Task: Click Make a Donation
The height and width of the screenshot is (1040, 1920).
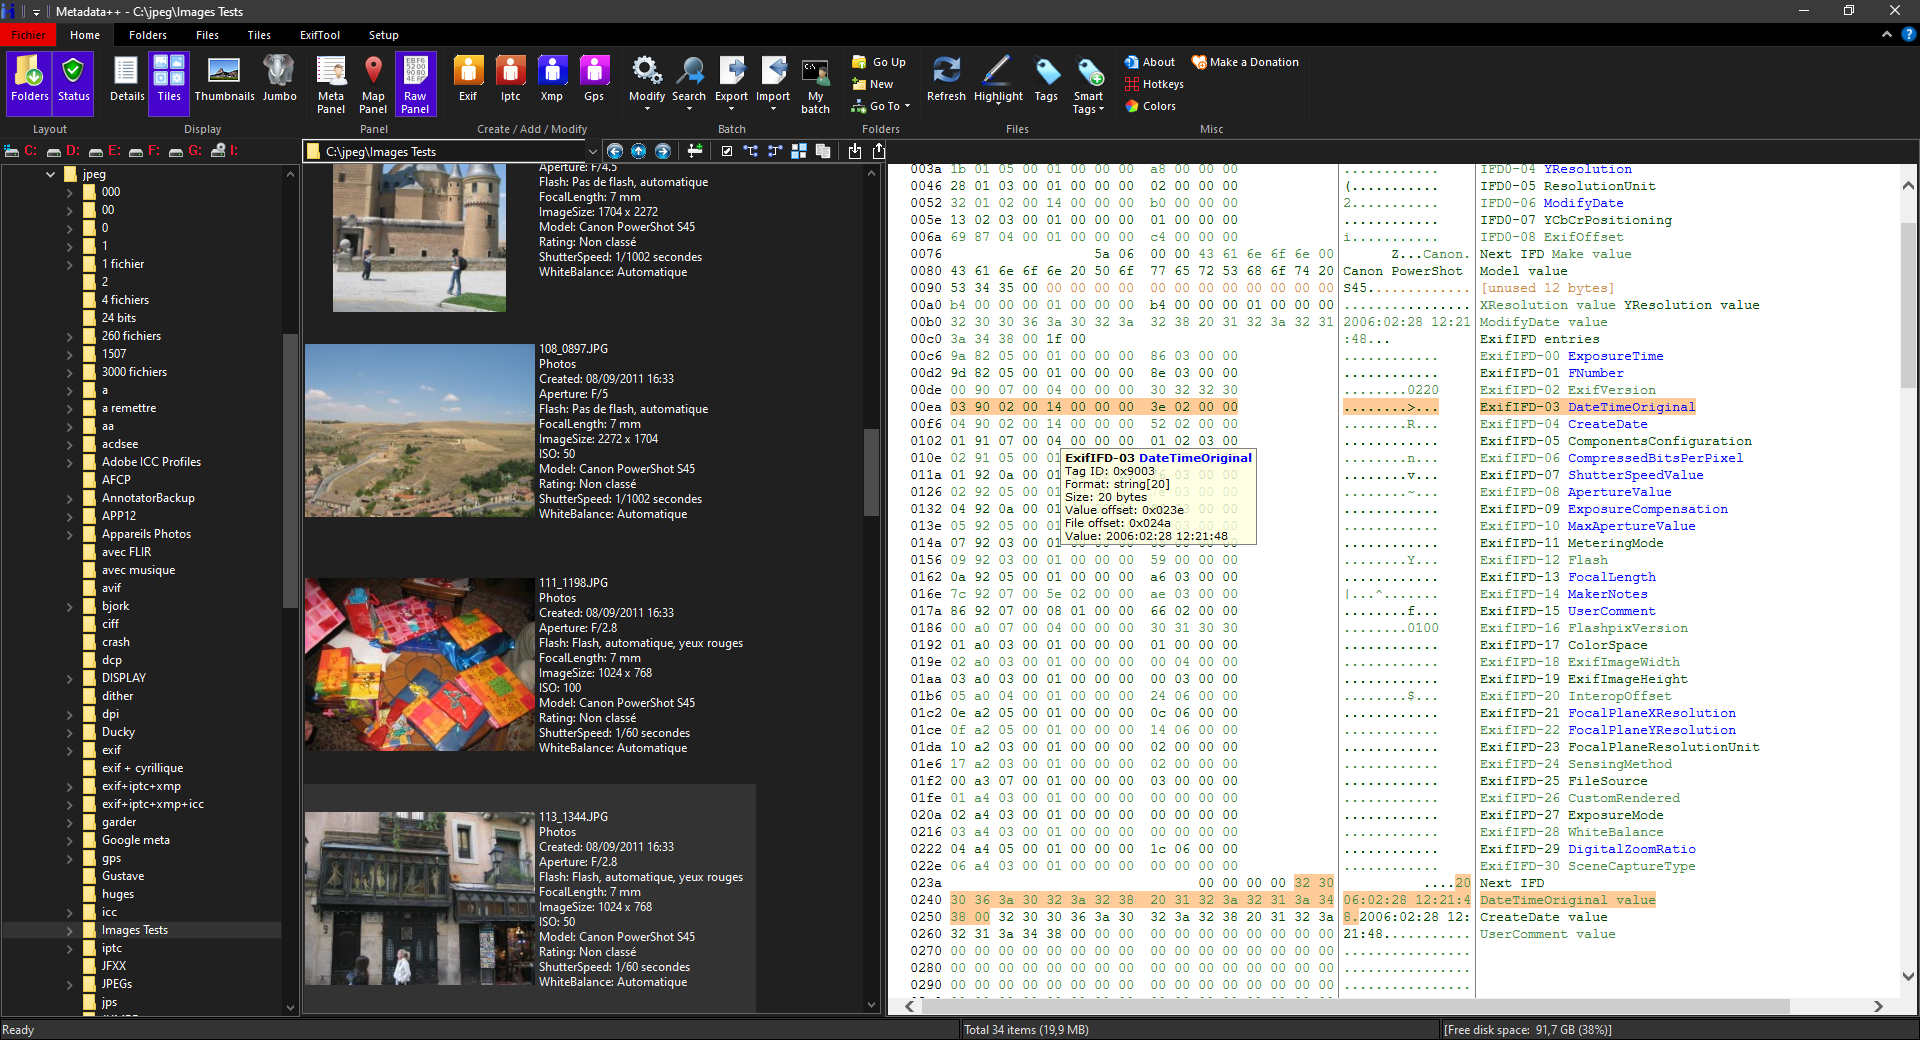Action: pyautogui.click(x=1245, y=62)
